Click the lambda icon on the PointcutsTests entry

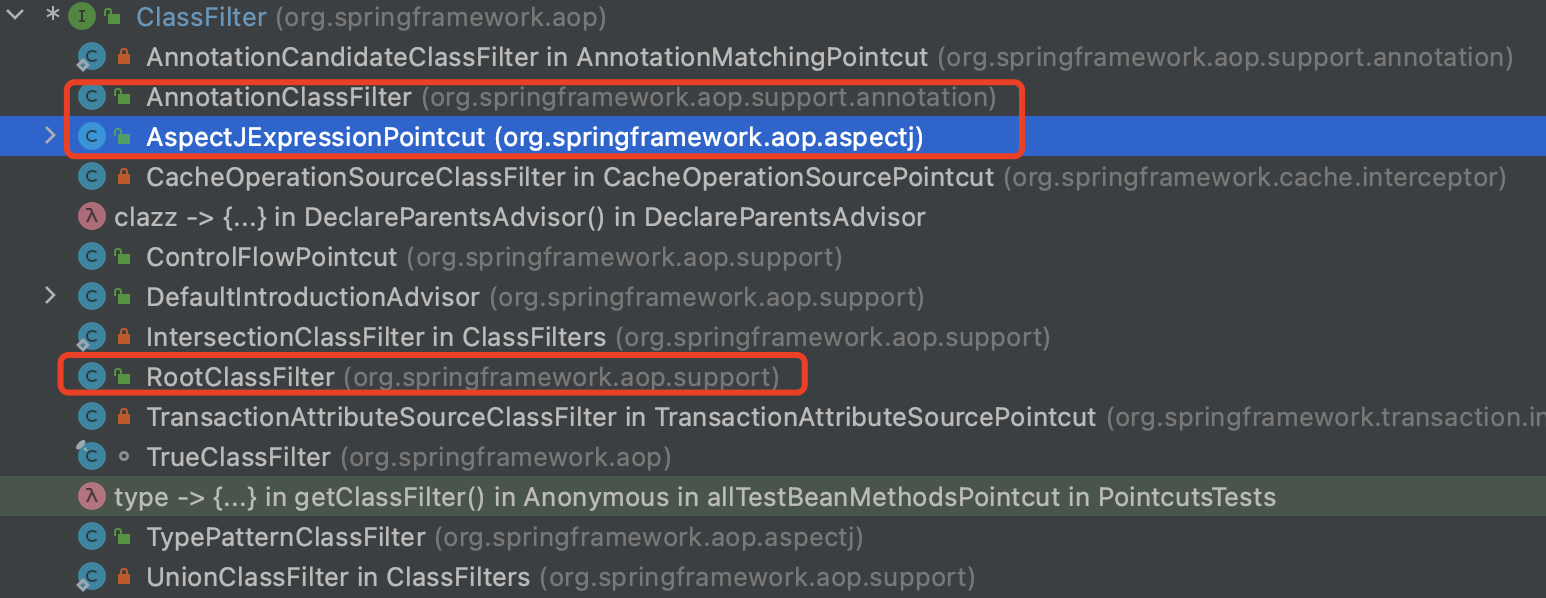[91, 496]
